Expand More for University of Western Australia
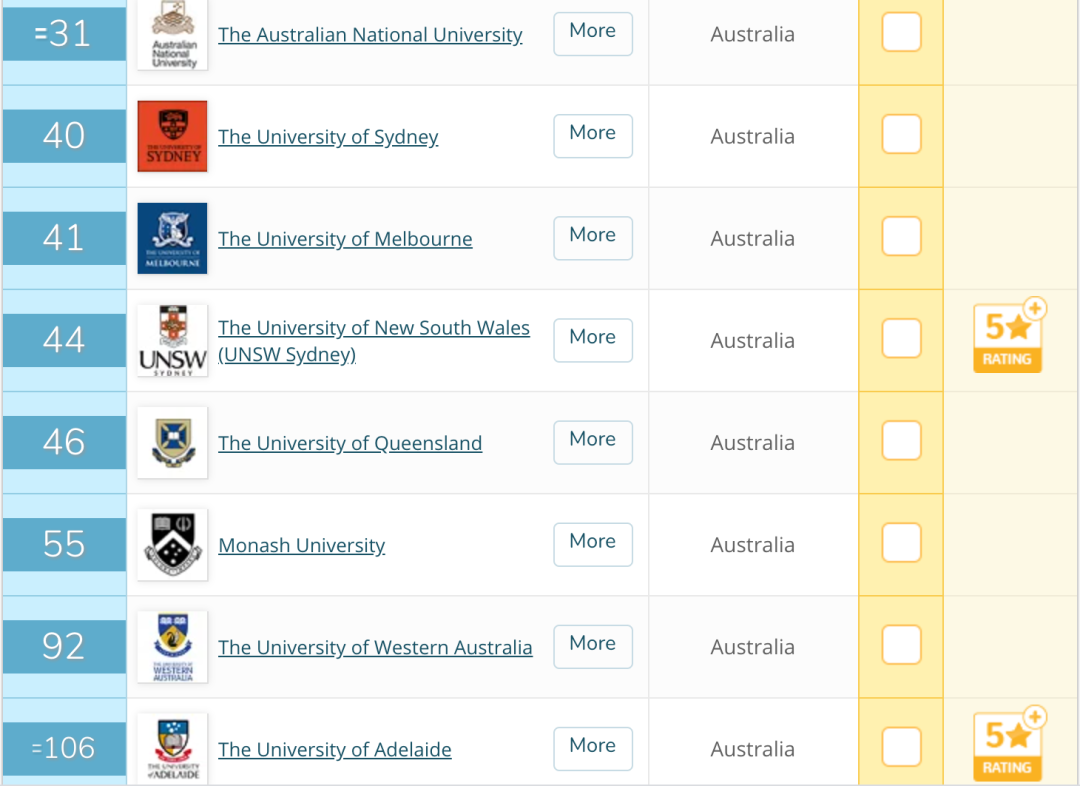 pyautogui.click(x=593, y=646)
